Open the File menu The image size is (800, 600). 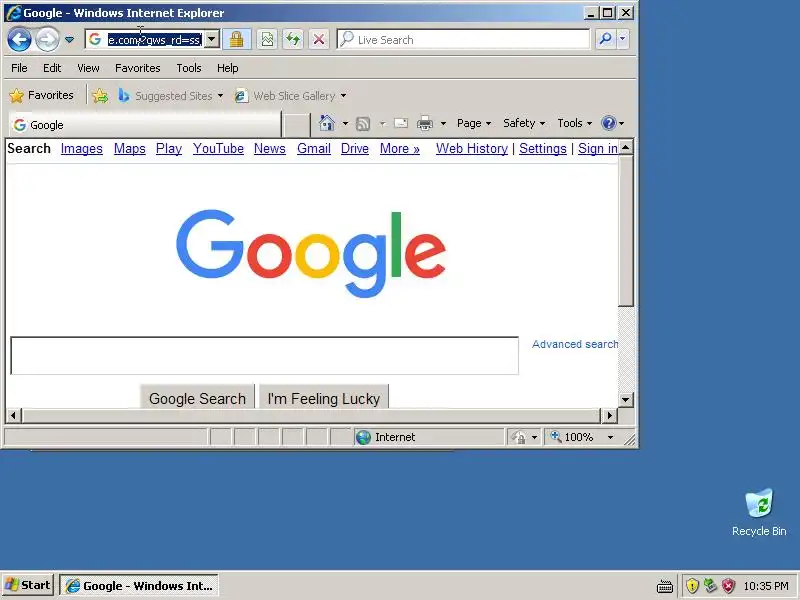point(19,68)
